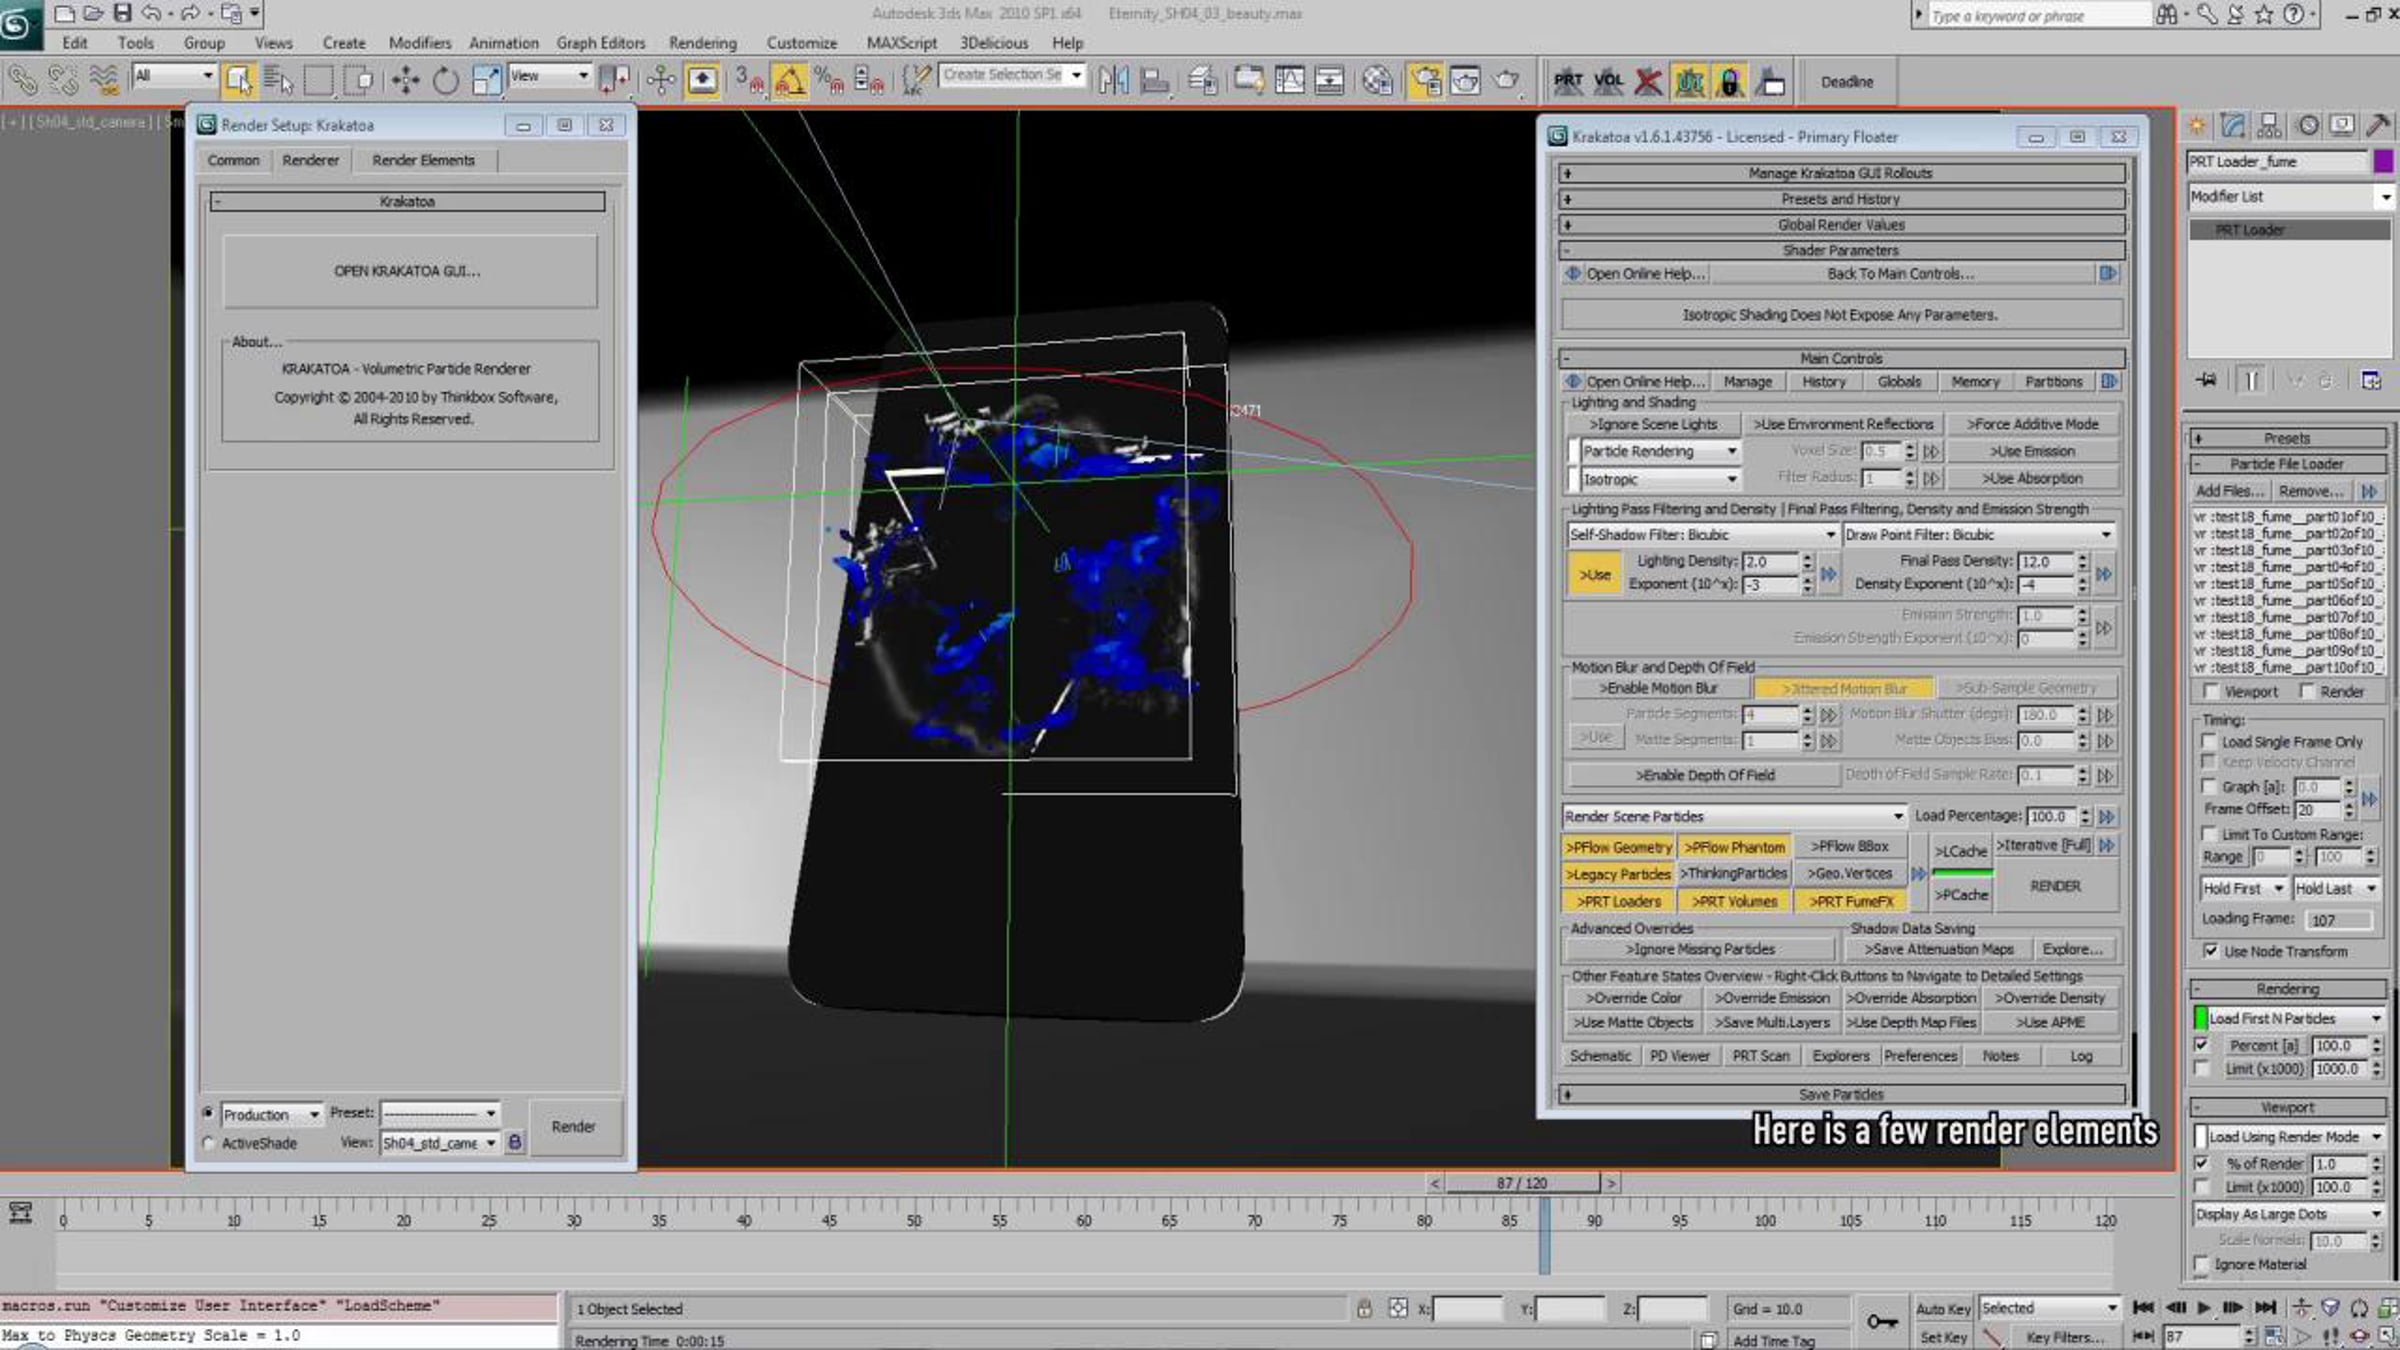The height and width of the screenshot is (1350, 2400).
Task: Toggle the Graph [a] checkbox
Action: (x=2209, y=786)
